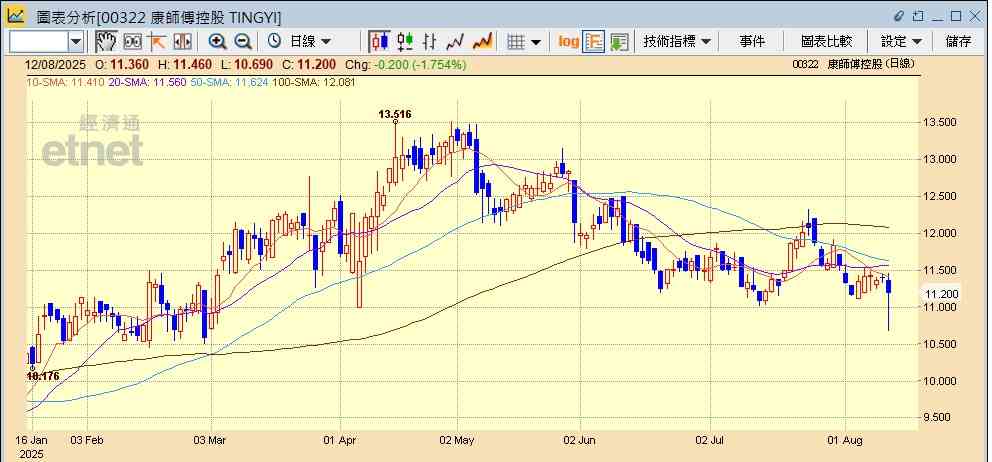Click the 02 May date label on axis

(457, 440)
